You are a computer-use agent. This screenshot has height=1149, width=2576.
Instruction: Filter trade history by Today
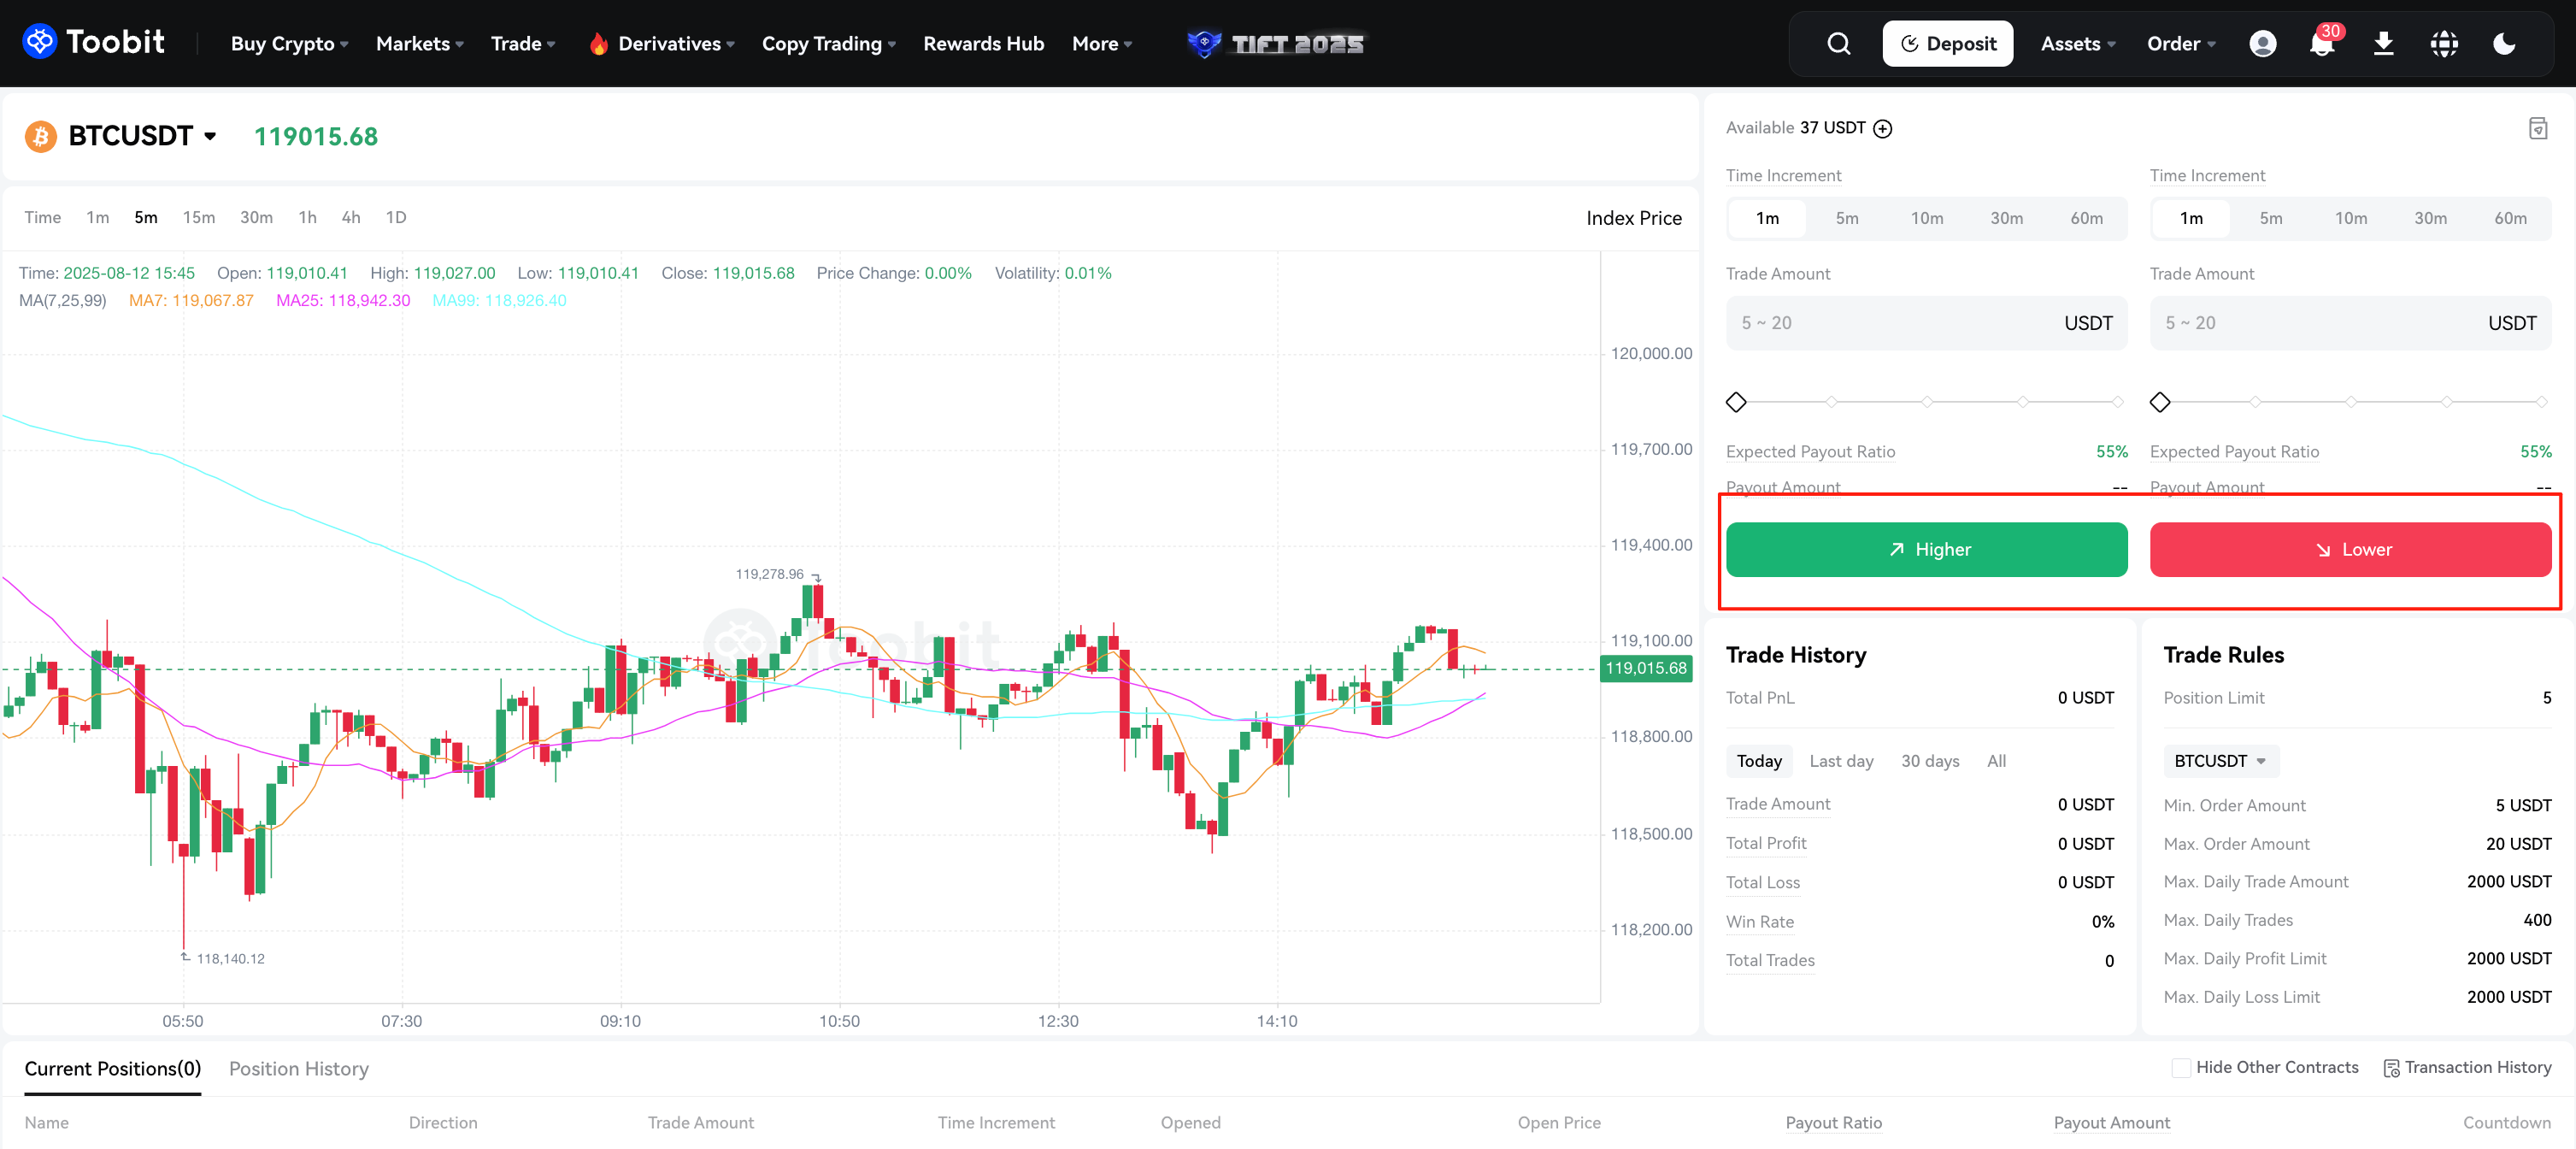click(x=1758, y=760)
